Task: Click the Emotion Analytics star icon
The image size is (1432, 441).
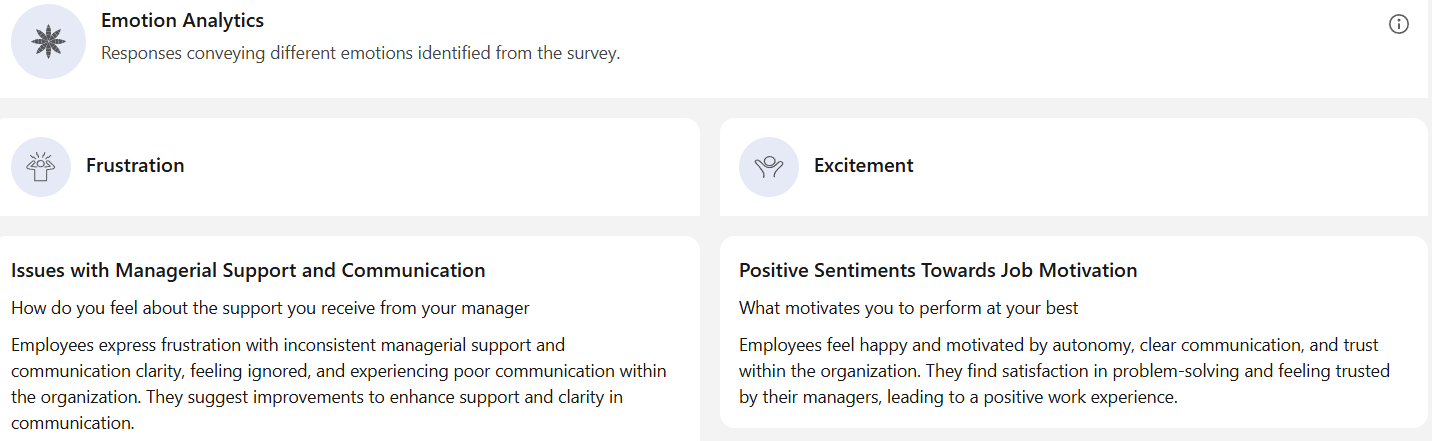Action: (x=48, y=41)
